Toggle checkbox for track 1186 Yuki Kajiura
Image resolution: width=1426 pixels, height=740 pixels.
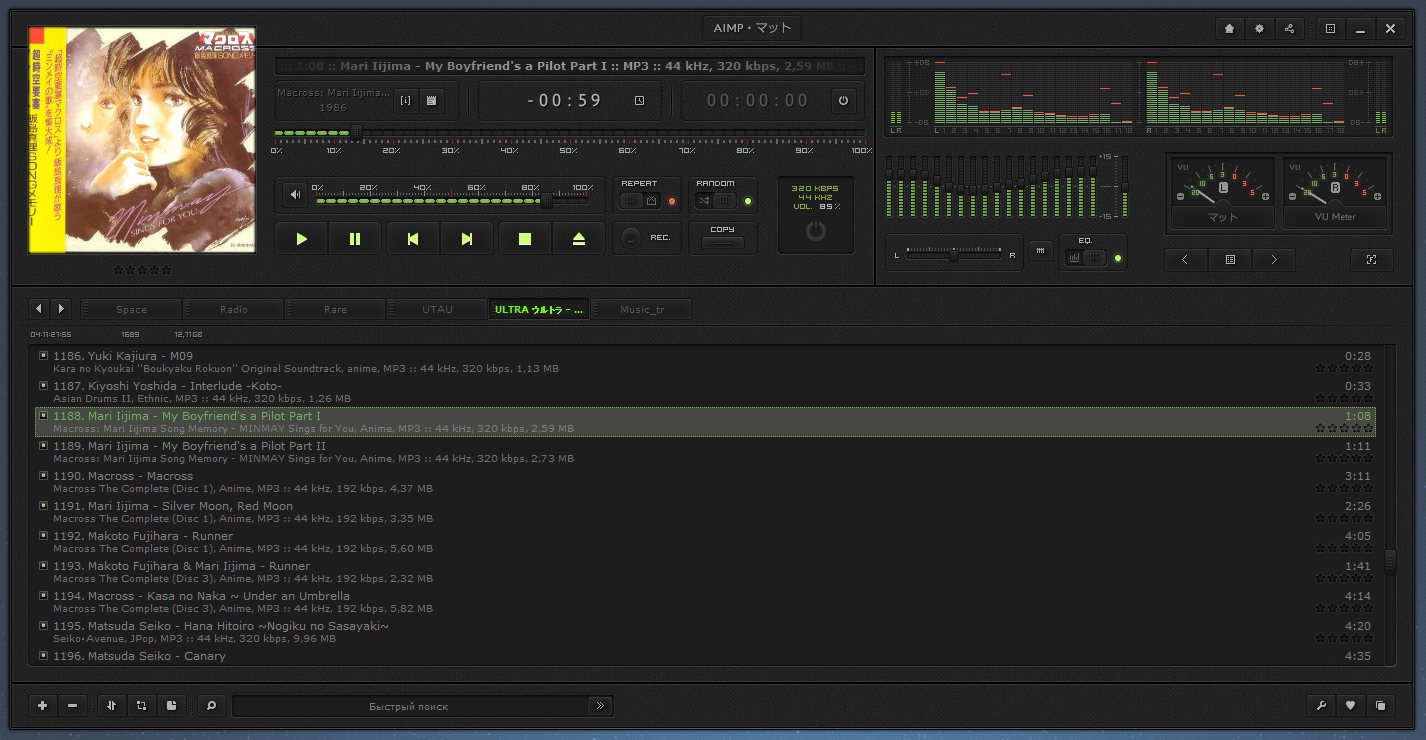click(43, 355)
